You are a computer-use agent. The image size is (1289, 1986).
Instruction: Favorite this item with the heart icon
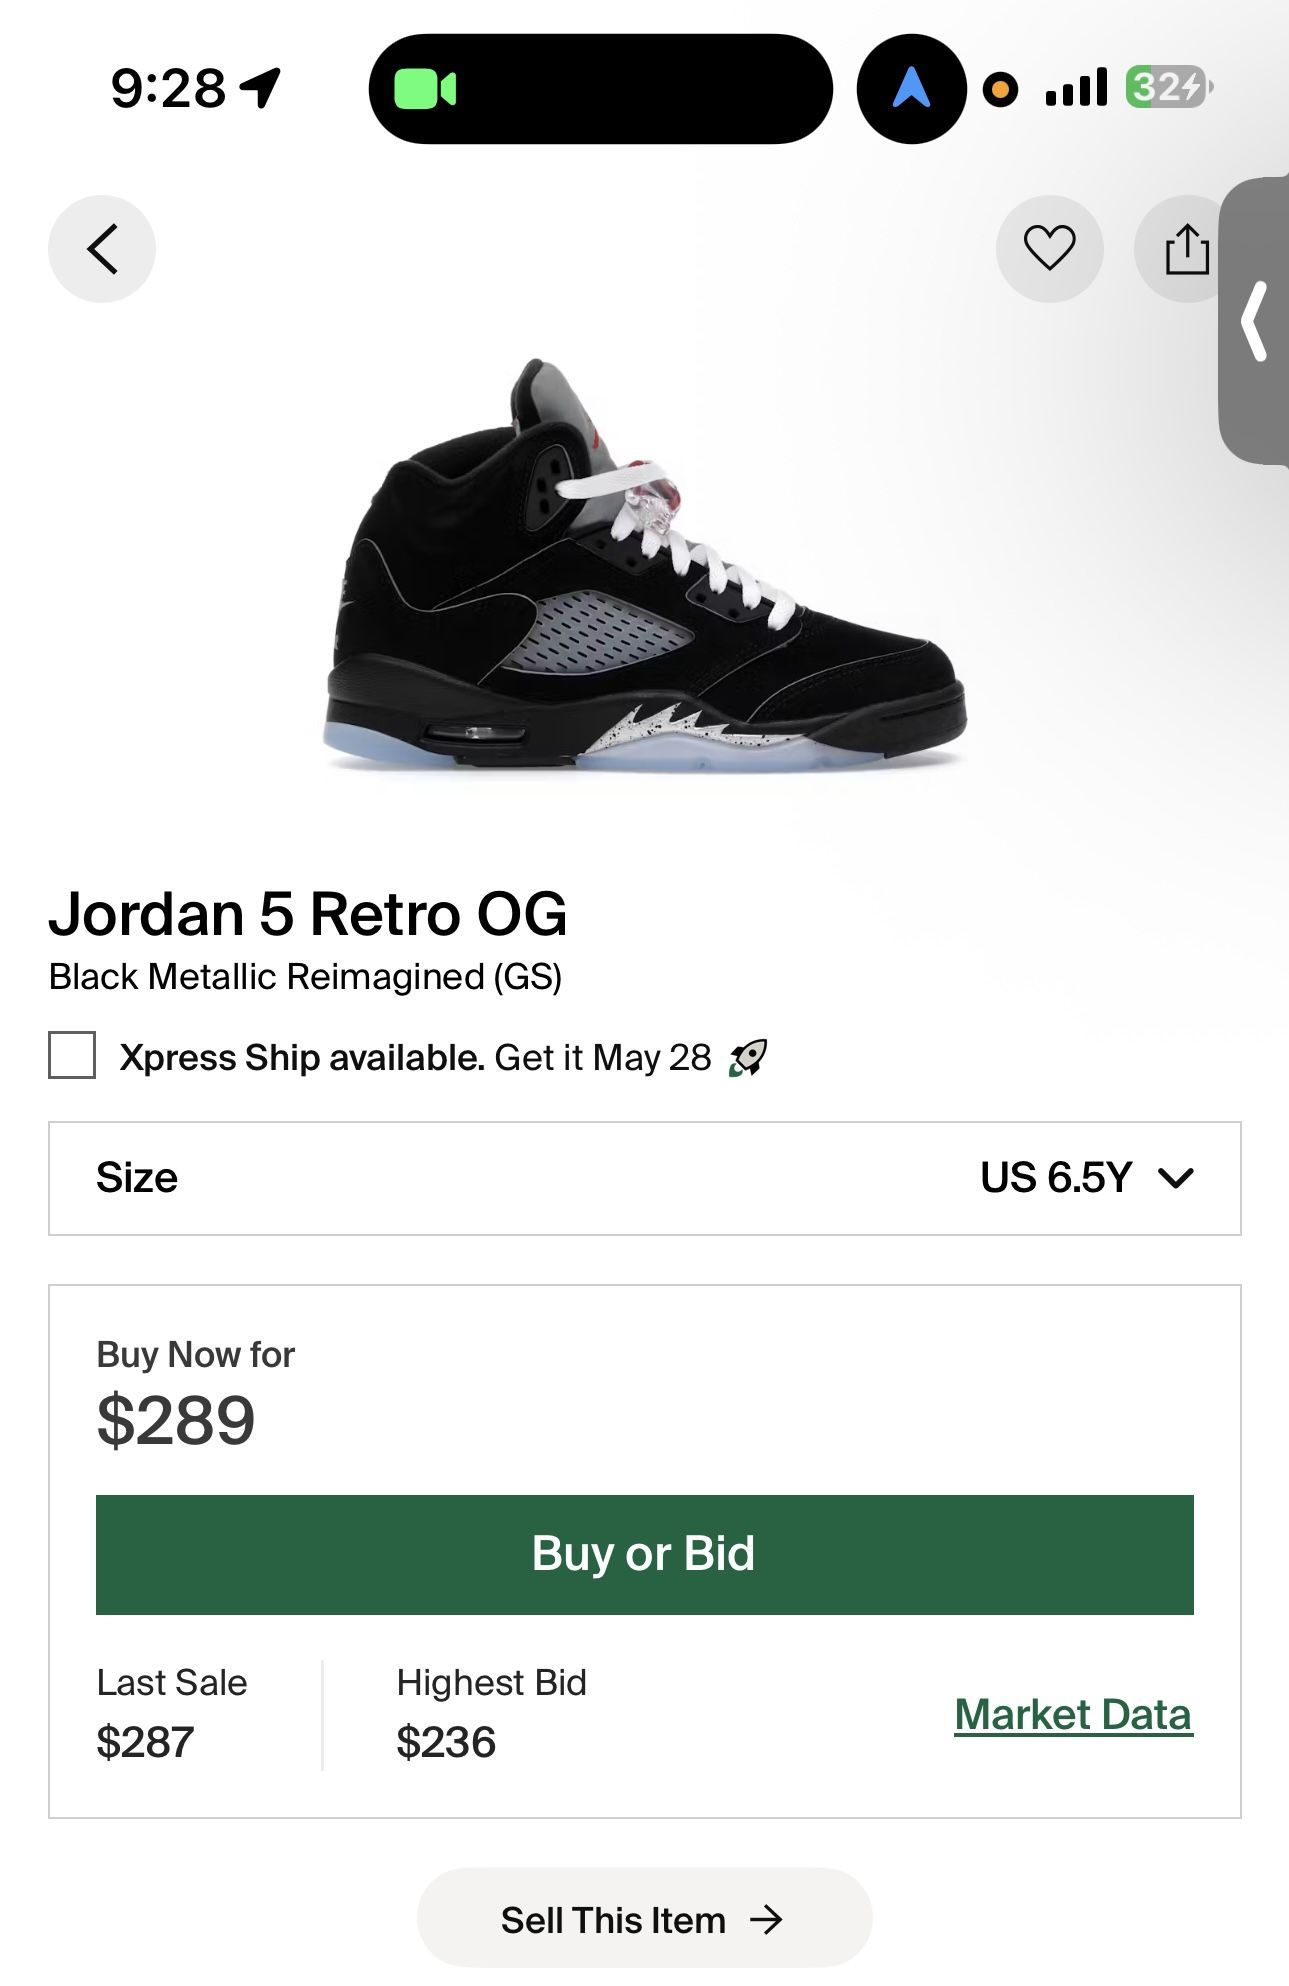1049,248
